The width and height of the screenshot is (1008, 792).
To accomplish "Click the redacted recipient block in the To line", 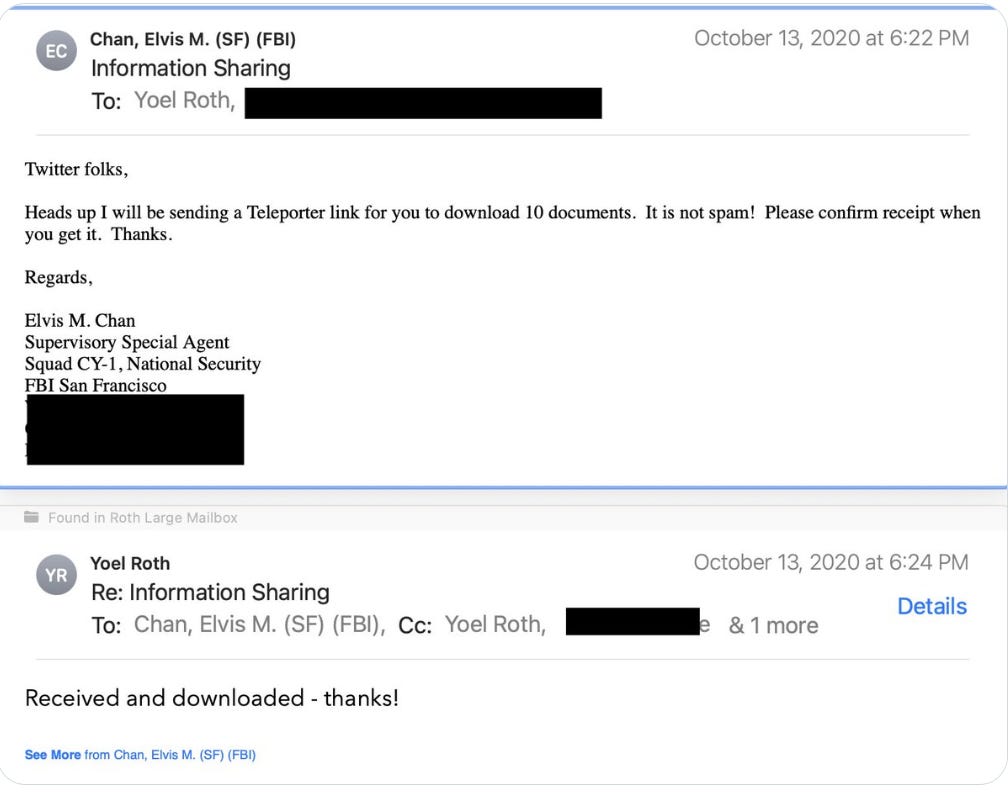I will click(x=425, y=103).
